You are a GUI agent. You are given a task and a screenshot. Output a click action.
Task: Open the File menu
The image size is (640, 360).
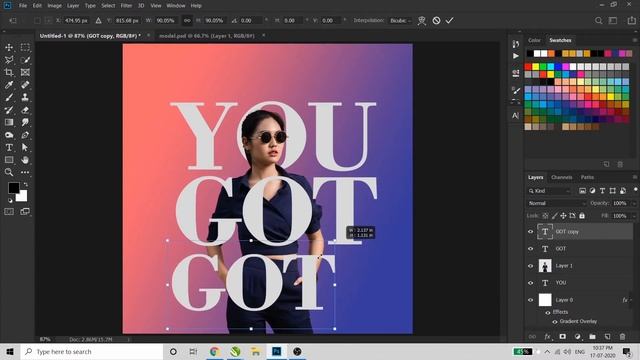23,6
